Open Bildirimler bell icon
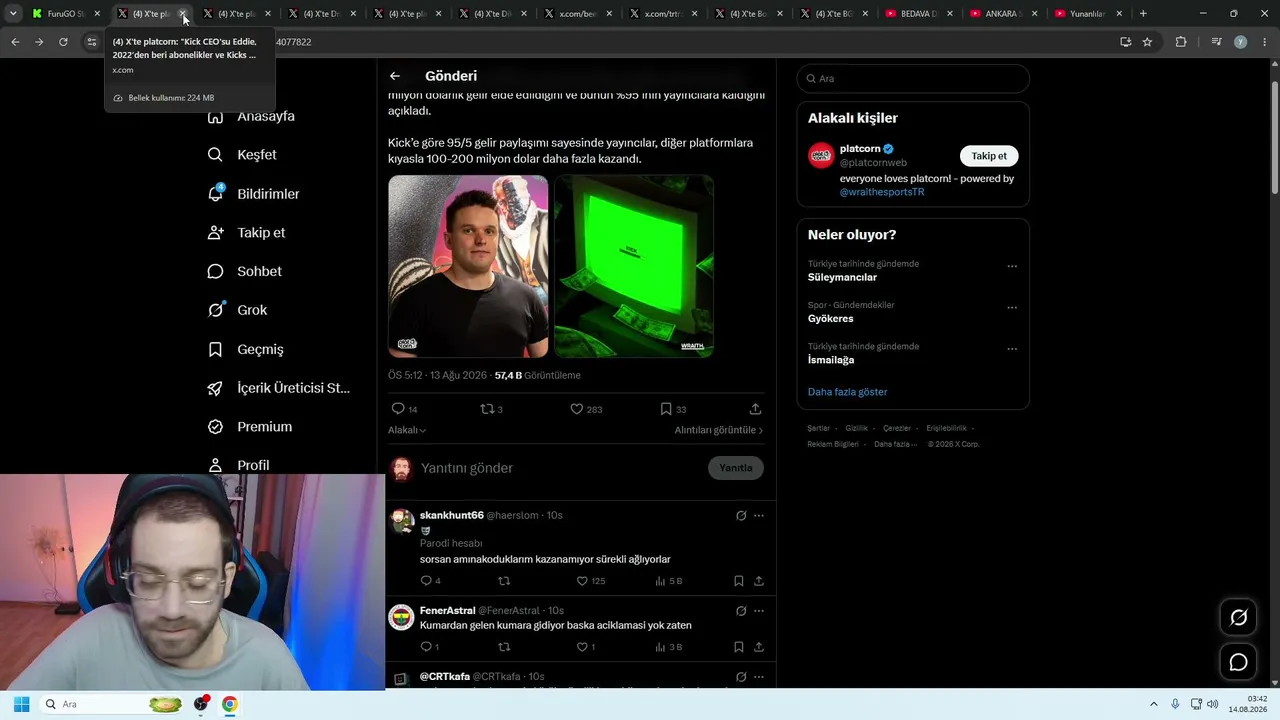Image resolution: width=1280 pixels, height=720 pixels. pos(215,193)
